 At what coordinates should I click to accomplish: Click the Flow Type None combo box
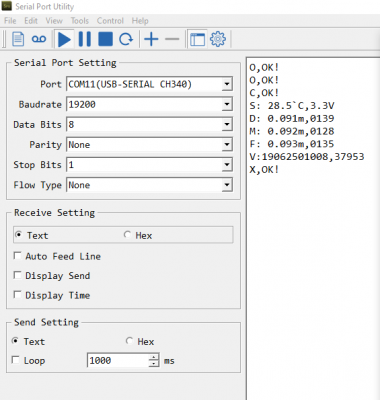(149, 185)
